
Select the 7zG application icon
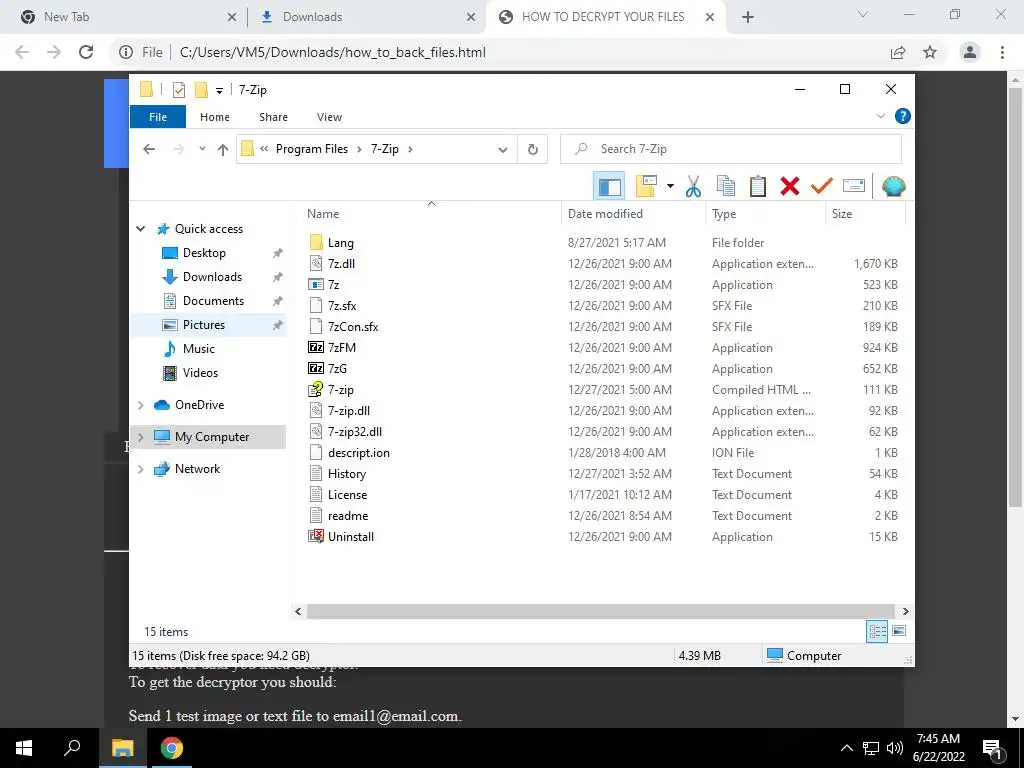(x=316, y=368)
